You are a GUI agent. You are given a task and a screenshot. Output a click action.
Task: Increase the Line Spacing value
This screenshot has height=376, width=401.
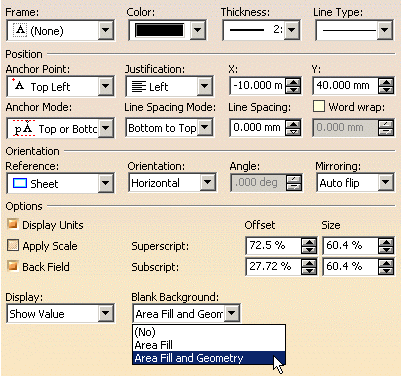click(x=293, y=124)
